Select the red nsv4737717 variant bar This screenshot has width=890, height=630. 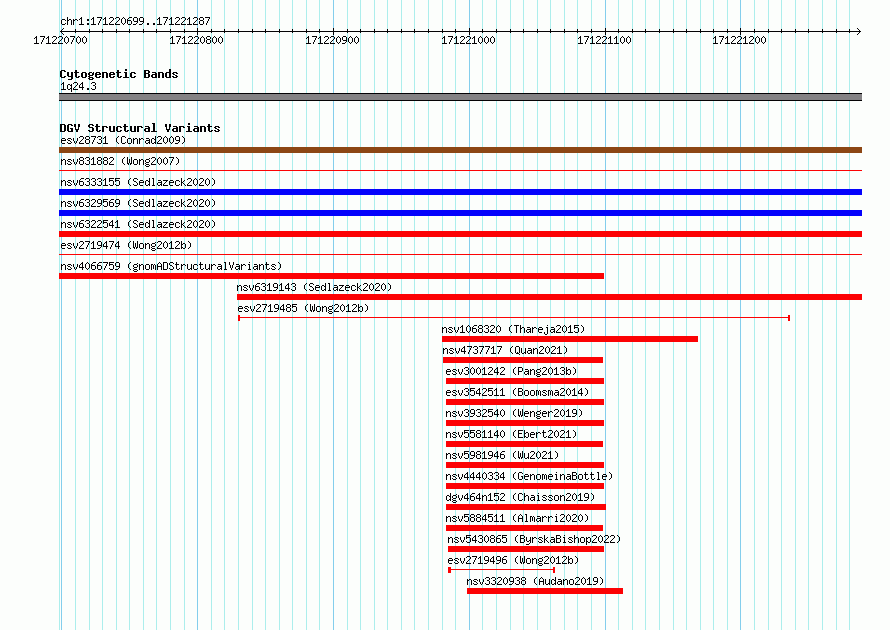tap(523, 360)
